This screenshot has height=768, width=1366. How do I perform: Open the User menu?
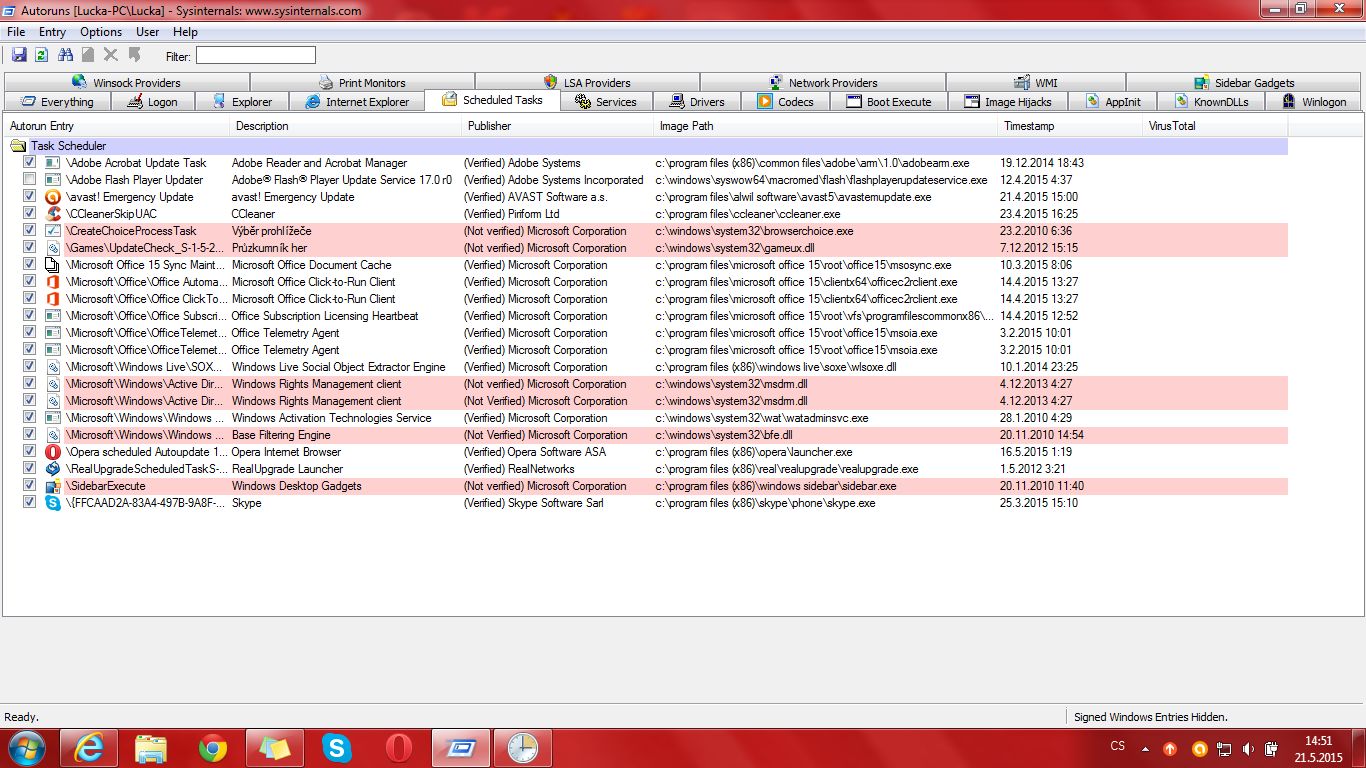point(147,32)
